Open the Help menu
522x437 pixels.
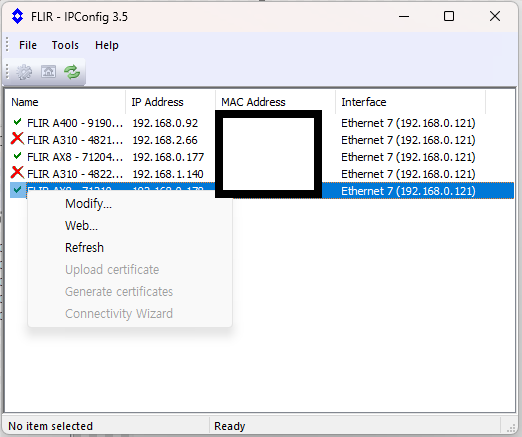pyautogui.click(x=107, y=45)
